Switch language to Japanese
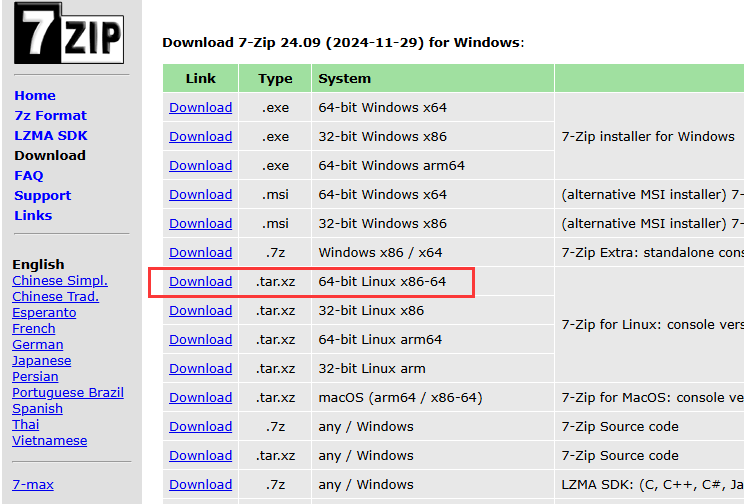This screenshot has height=504, width=744. tap(42, 361)
